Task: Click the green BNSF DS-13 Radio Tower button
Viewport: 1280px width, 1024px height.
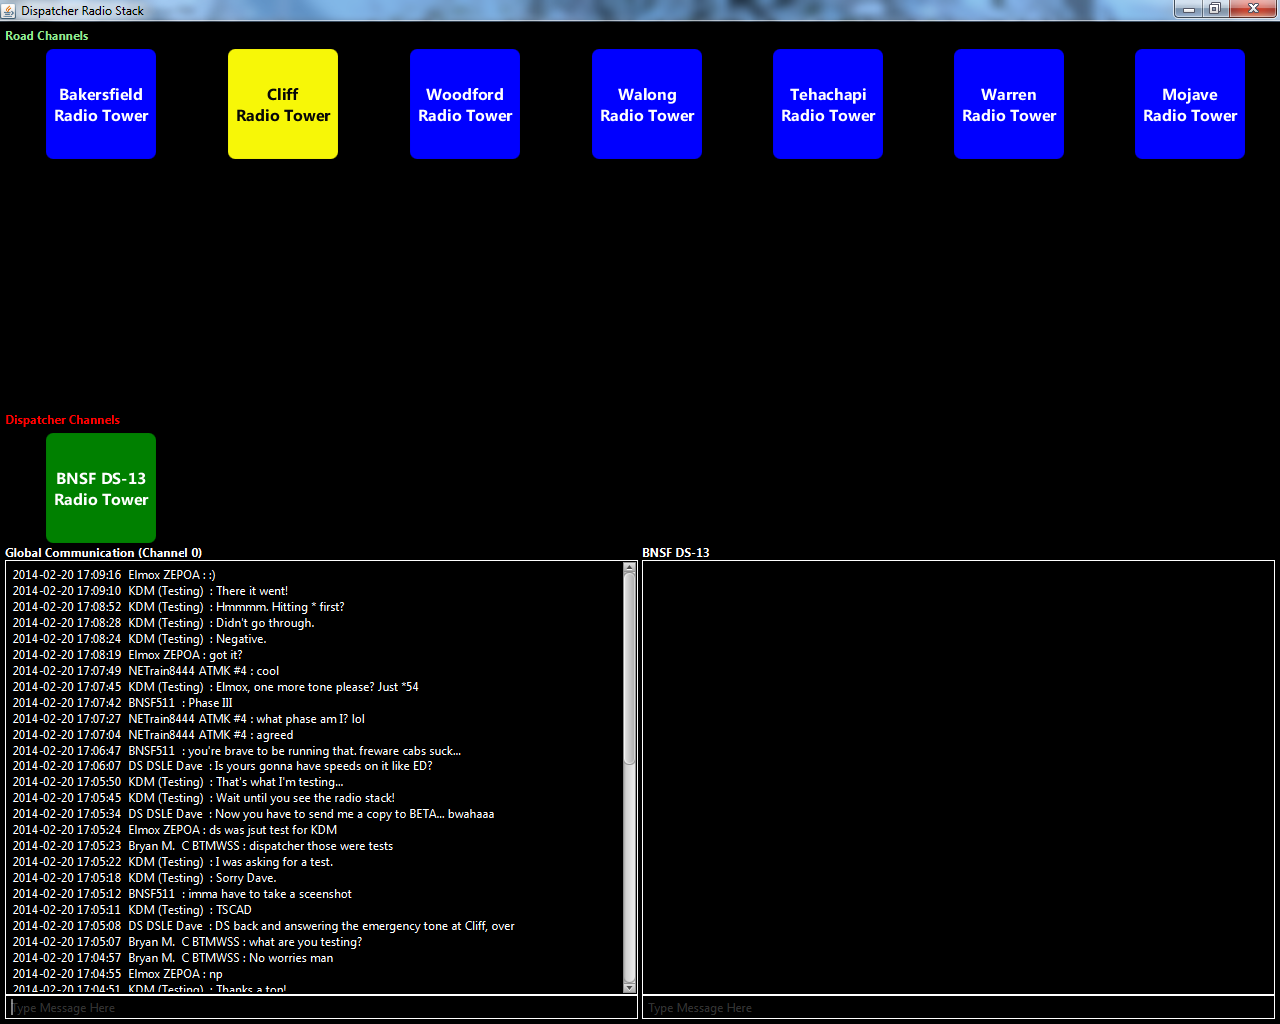Action: (x=101, y=488)
